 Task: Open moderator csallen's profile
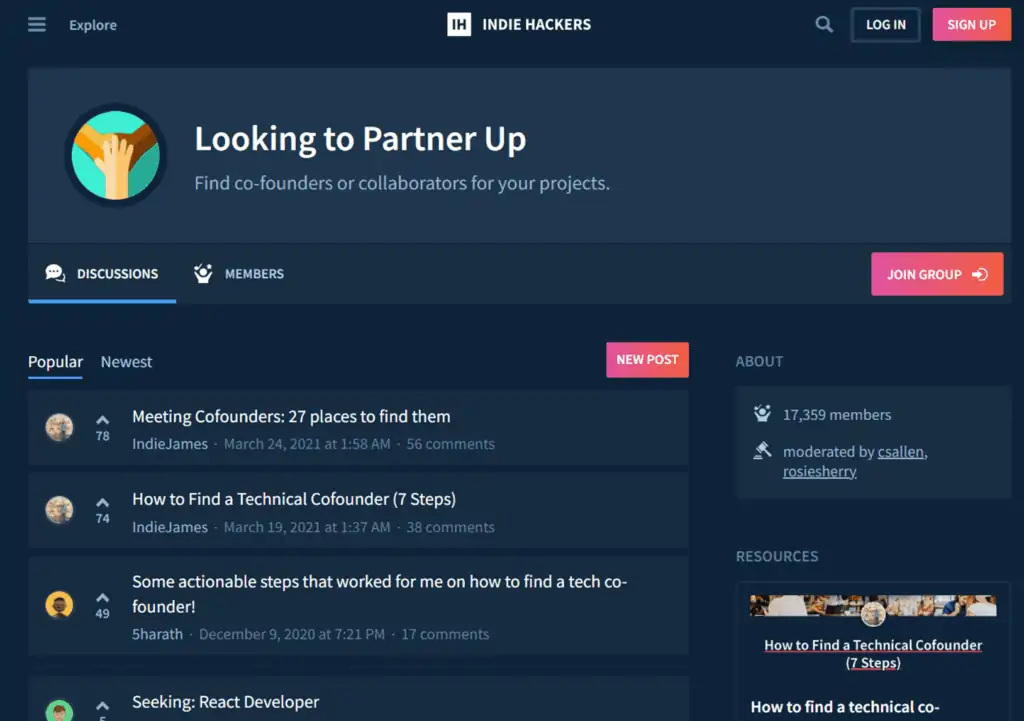(x=901, y=452)
